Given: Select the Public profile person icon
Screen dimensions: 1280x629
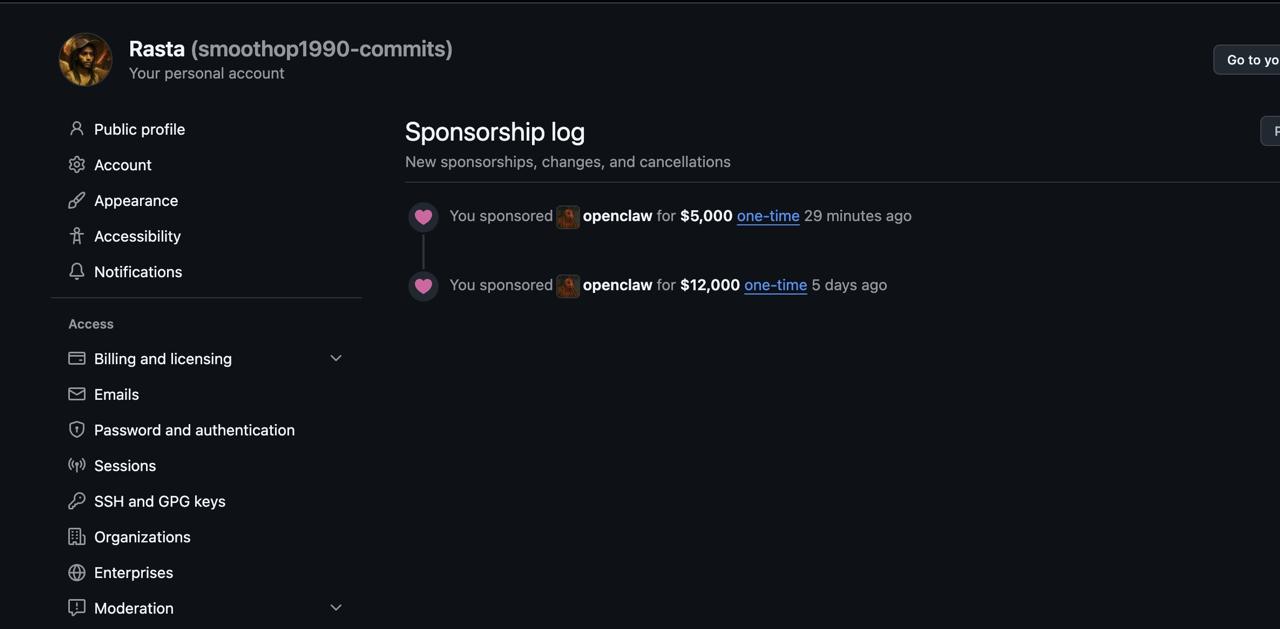Looking at the screenshot, I should [x=77, y=129].
